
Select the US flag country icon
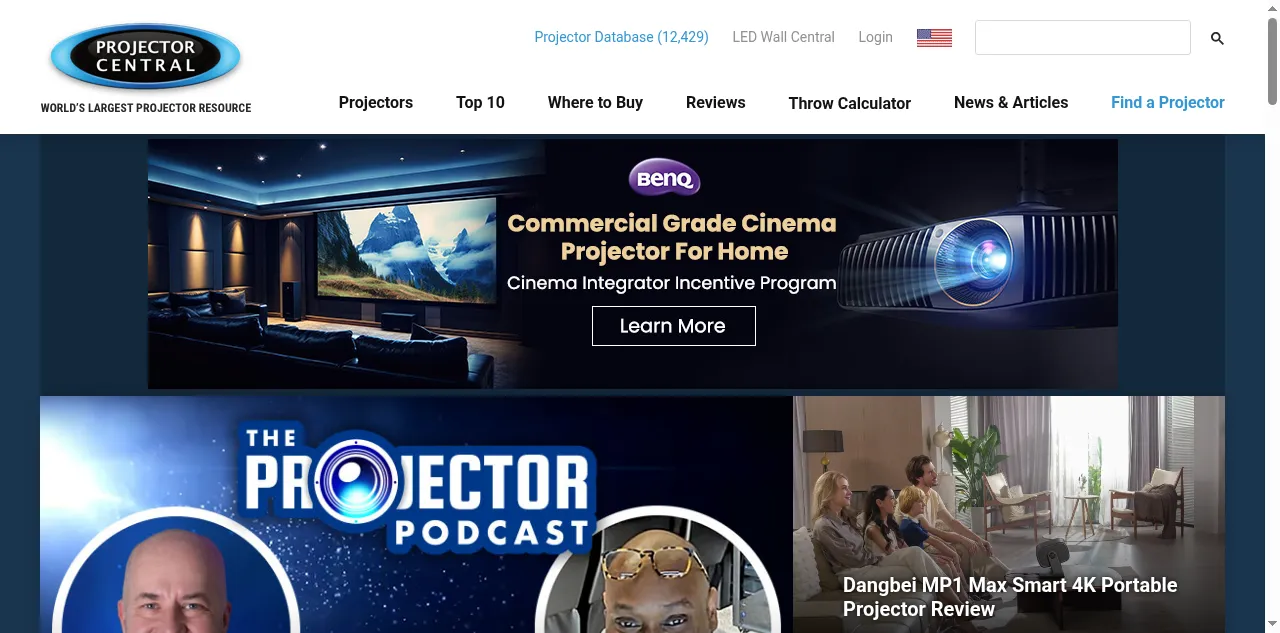[x=934, y=38]
